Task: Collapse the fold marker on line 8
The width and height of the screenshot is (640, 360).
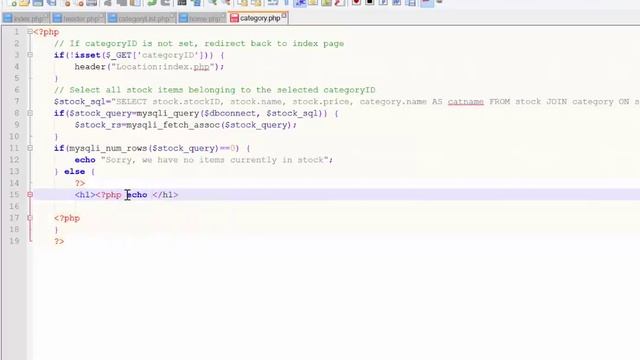Action: click(x=30, y=113)
